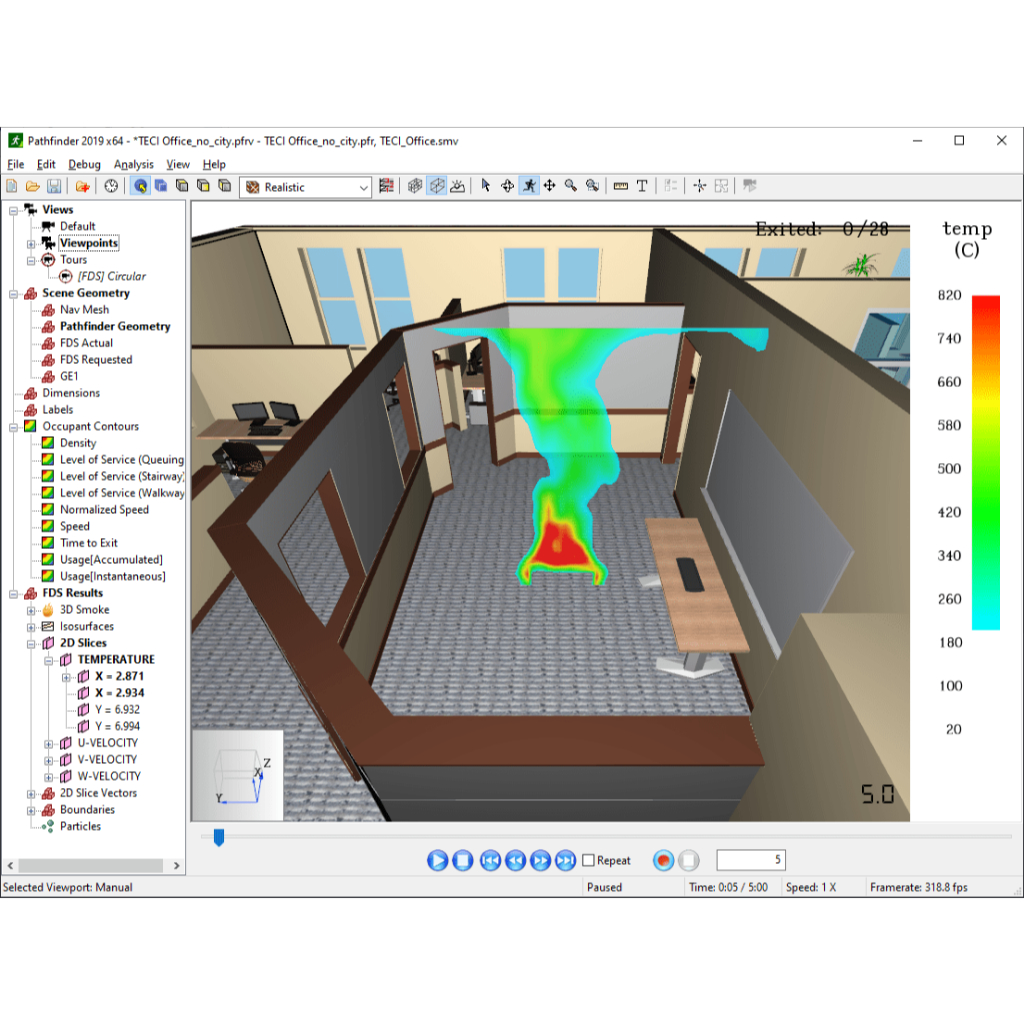Select the [FDS] Circular tour
Screen dimensions: 1024x1024
click(112, 276)
